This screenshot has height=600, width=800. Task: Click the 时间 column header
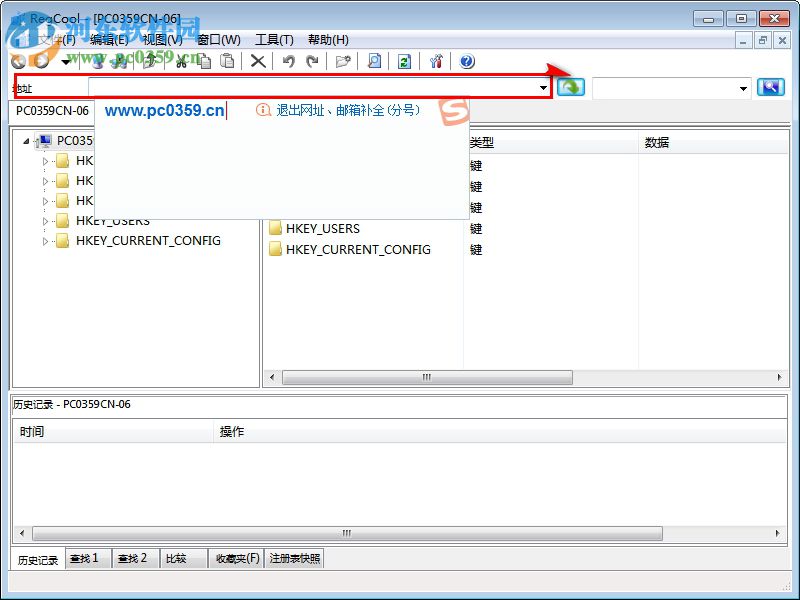(x=112, y=432)
